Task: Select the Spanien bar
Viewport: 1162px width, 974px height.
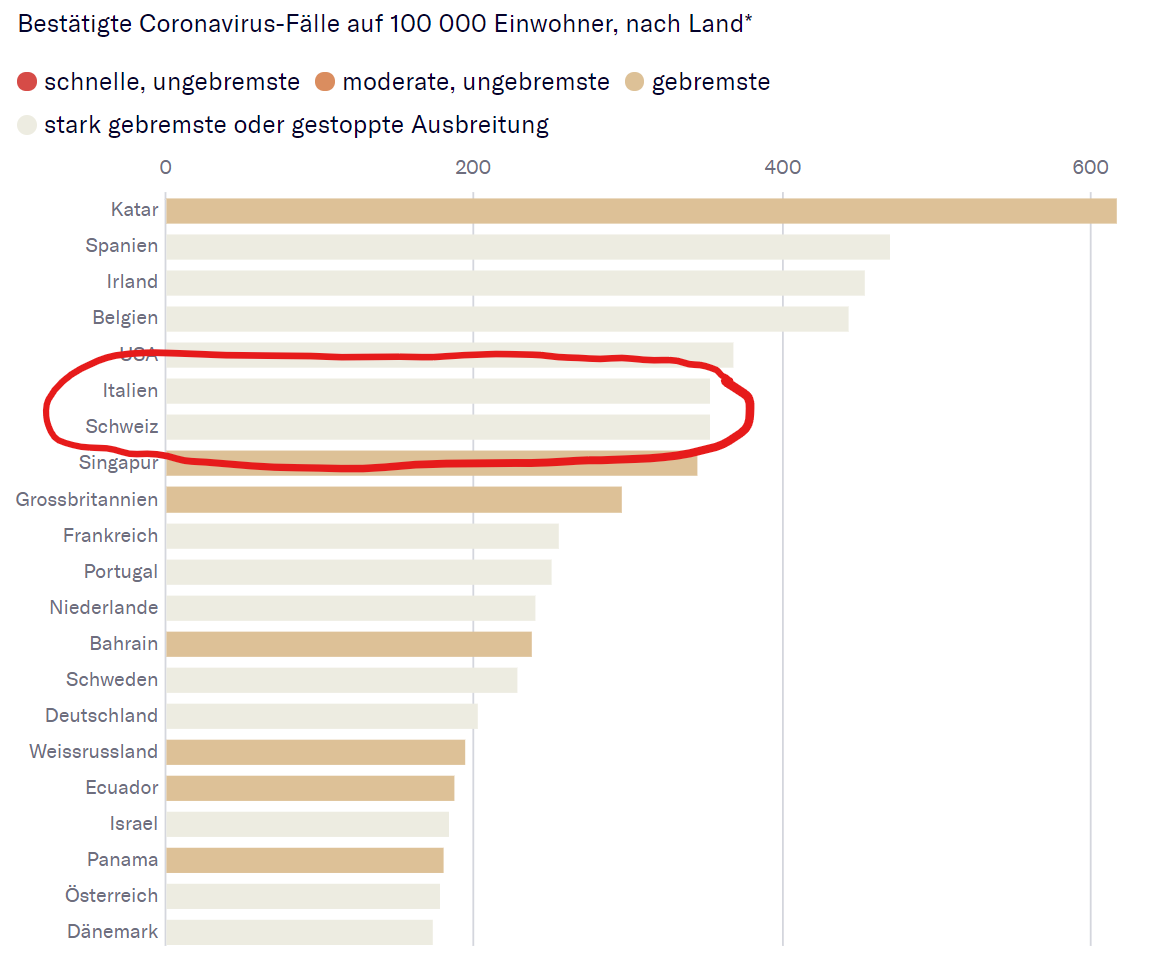Action: point(527,246)
